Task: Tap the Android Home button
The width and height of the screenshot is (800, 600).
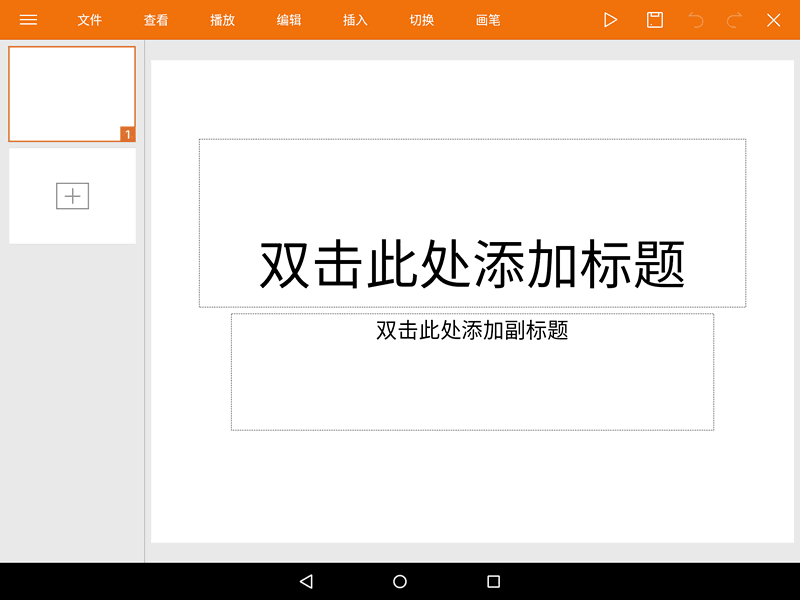Action: (400, 581)
